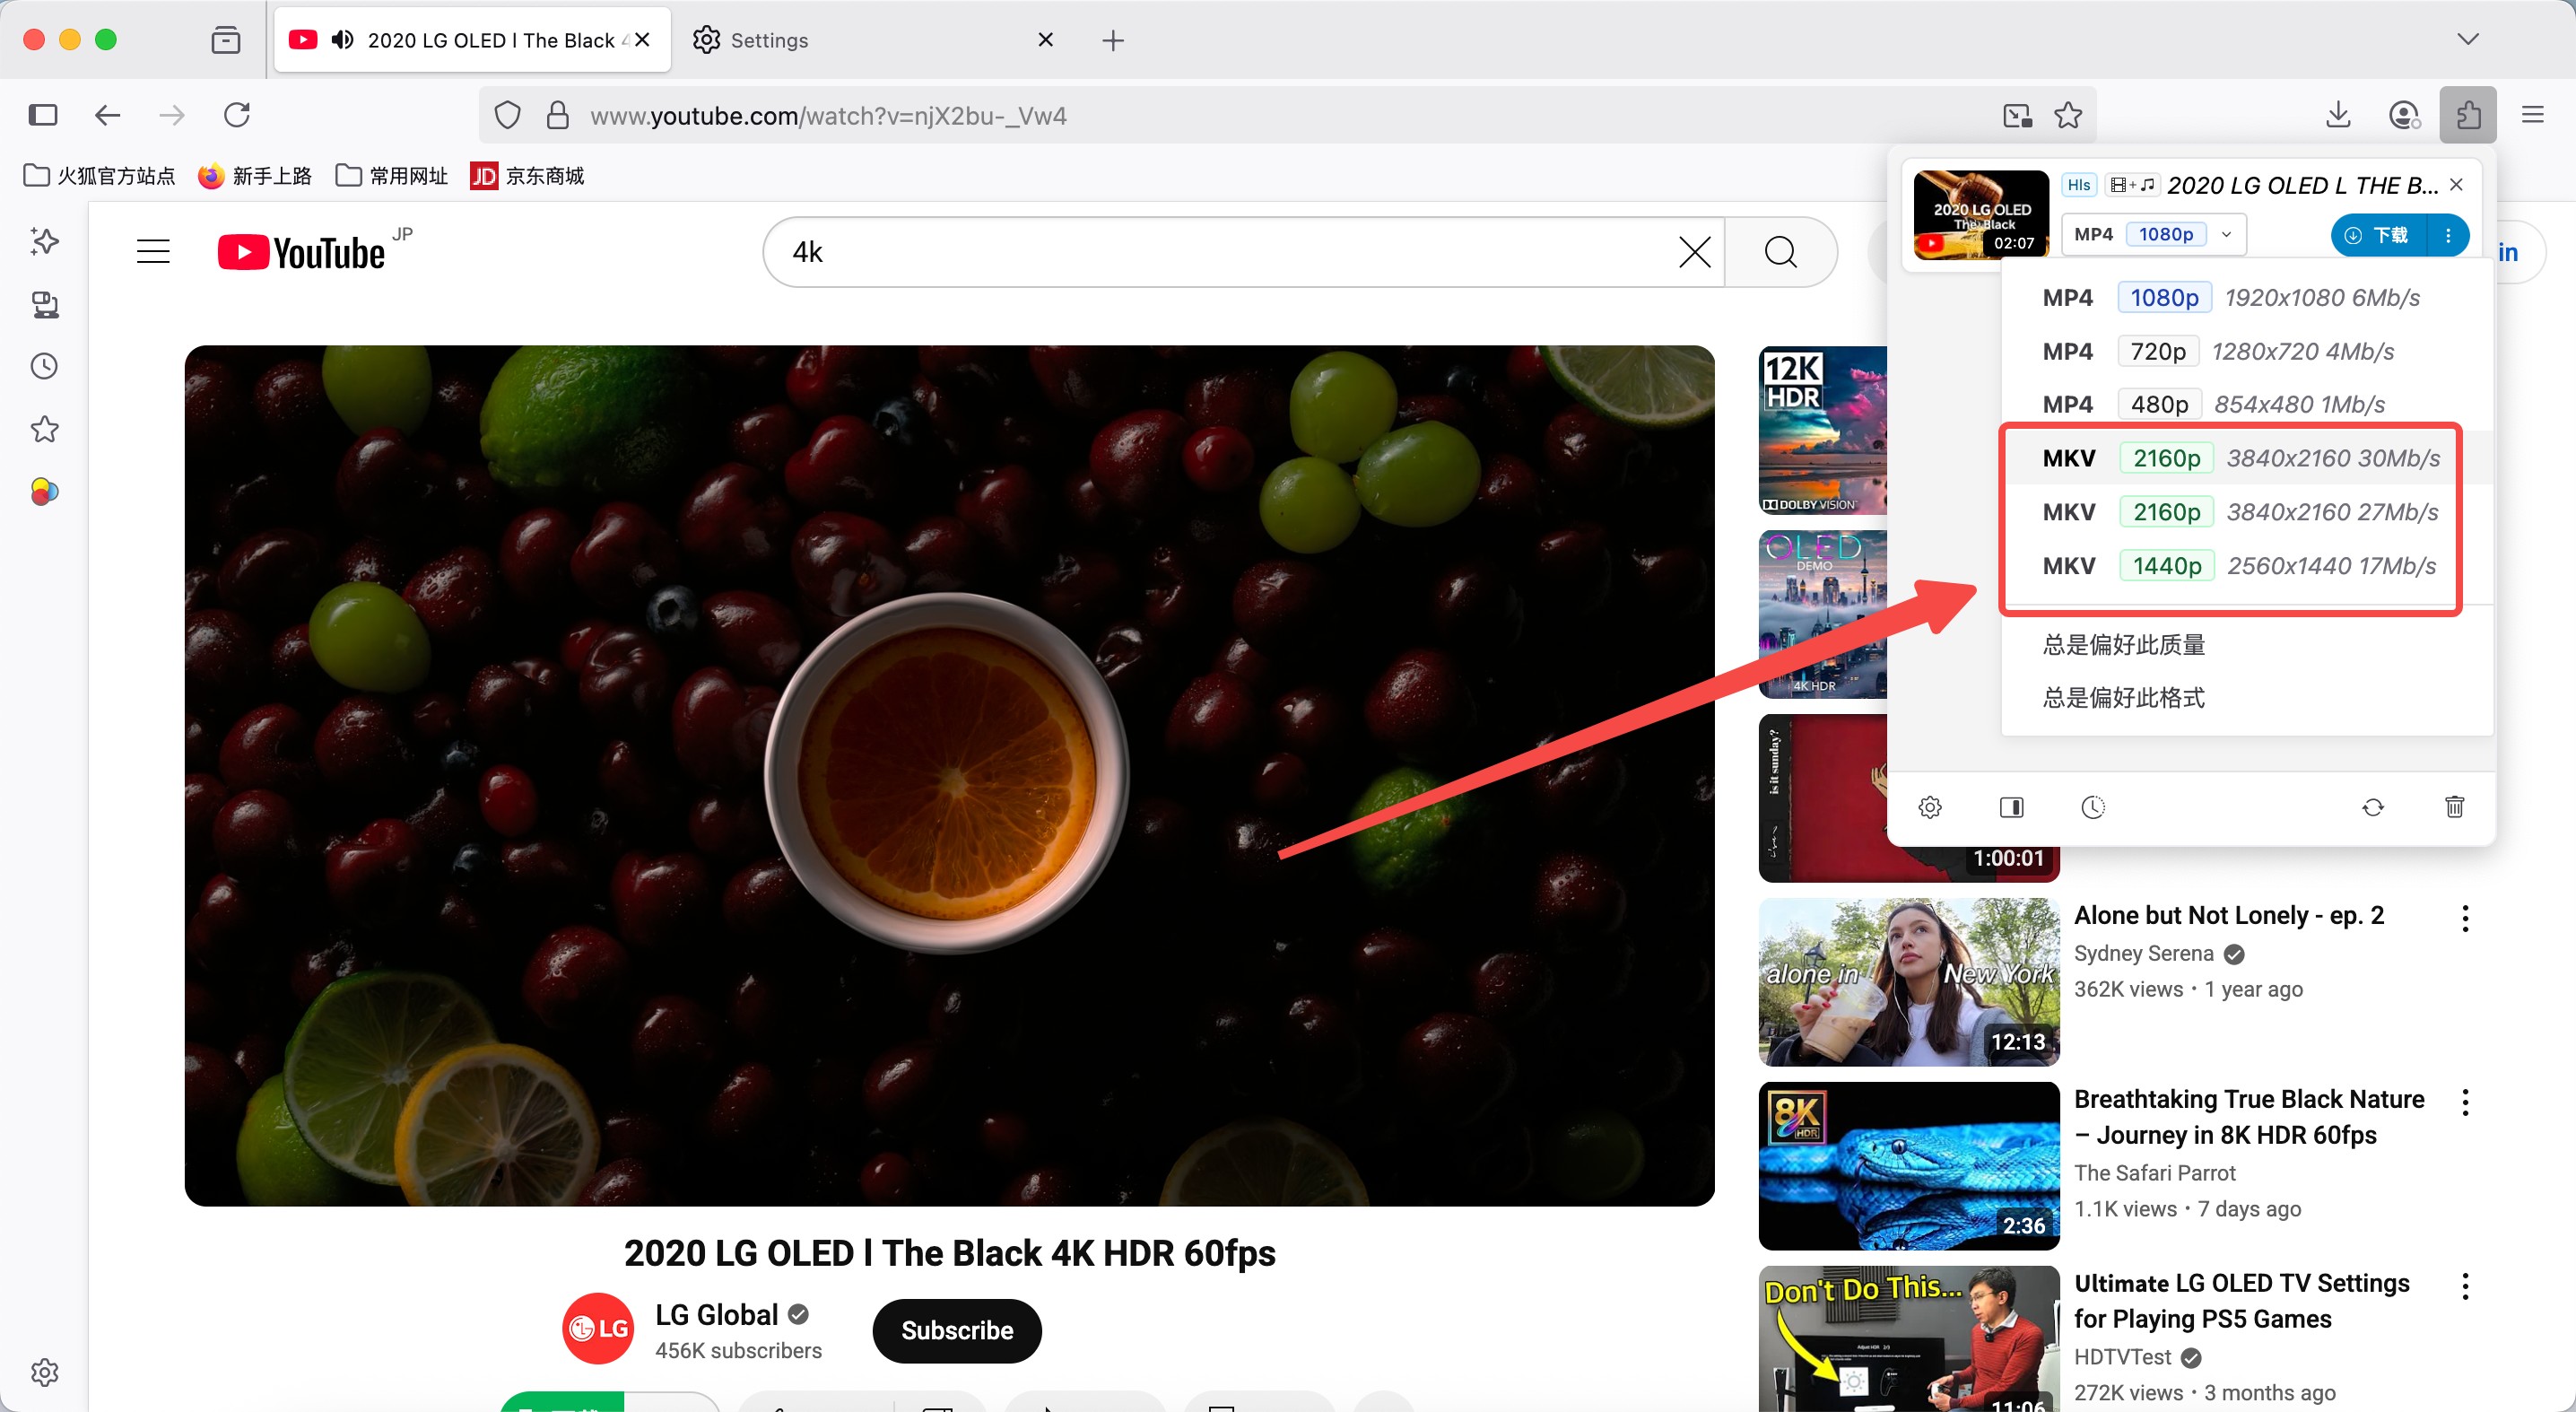Open the extensions puzzle icon
Screen dimensions: 2576x1412
point(2468,115)
